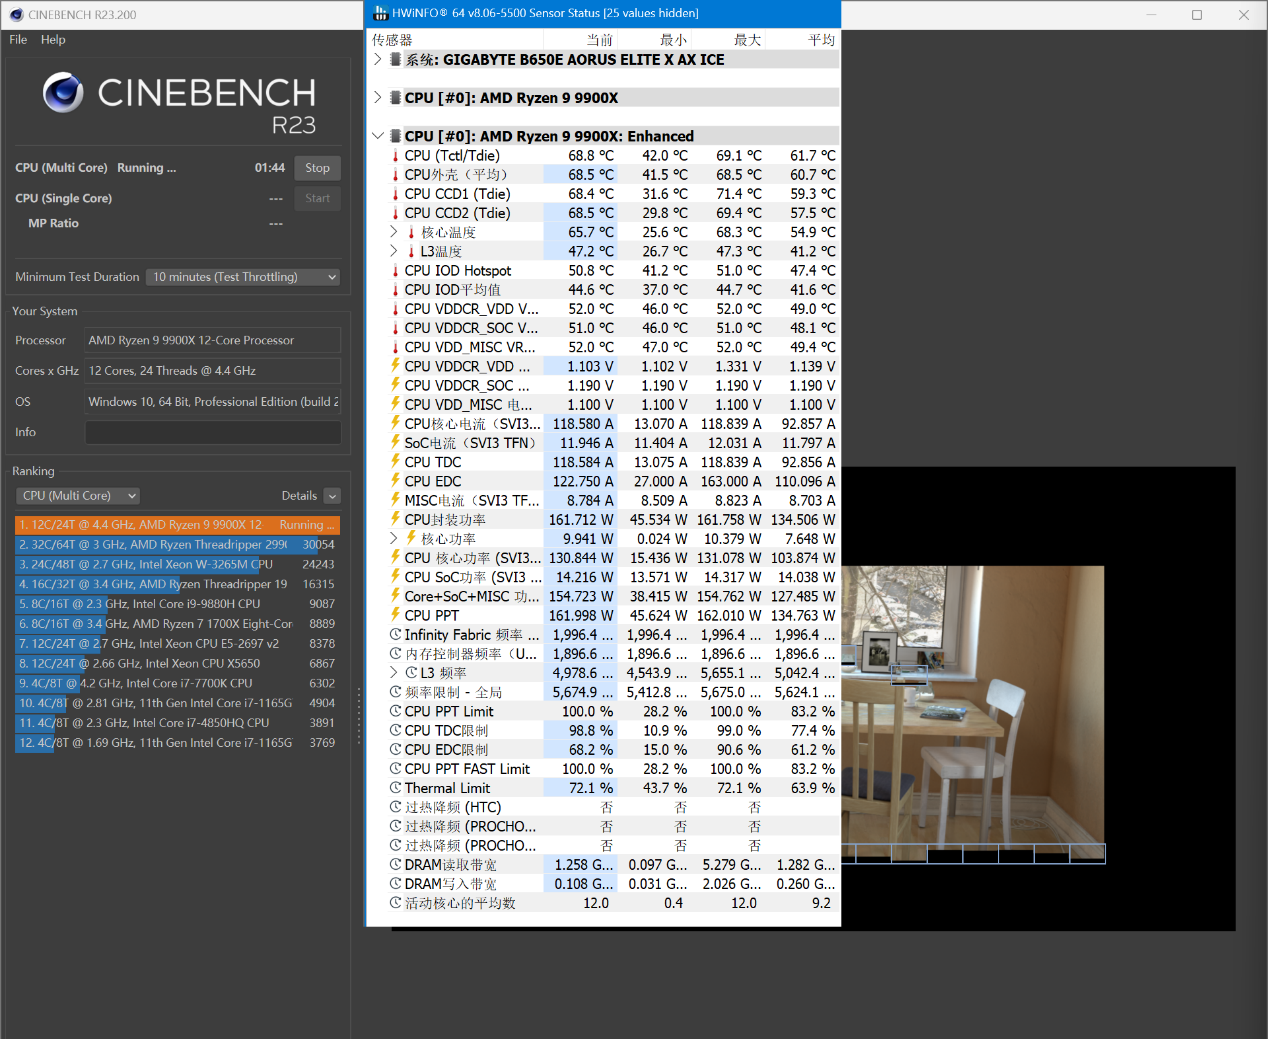
Task: Click chip icon beside GIGABYTE B650E system row
Action: tap(396, 60)
